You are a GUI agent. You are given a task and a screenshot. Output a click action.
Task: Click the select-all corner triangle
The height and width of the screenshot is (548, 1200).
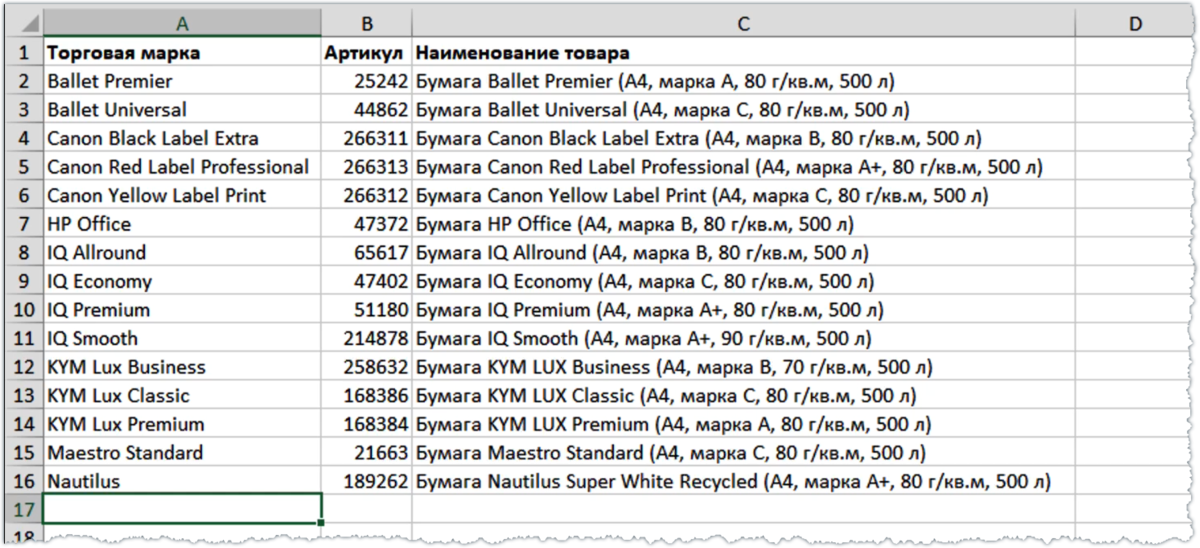pyautogui.click(x=25, y=23)
